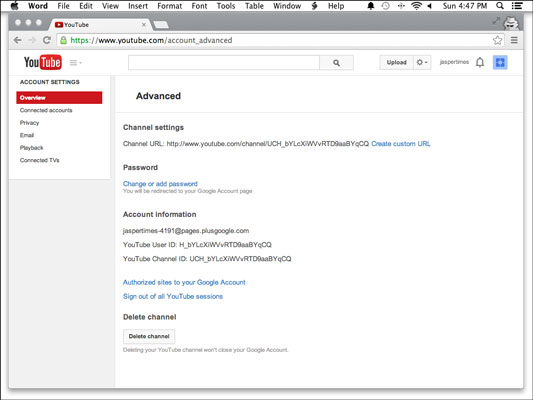The image size is (533, 400).
Task: Open the Word menu
Action: (38, 6)
